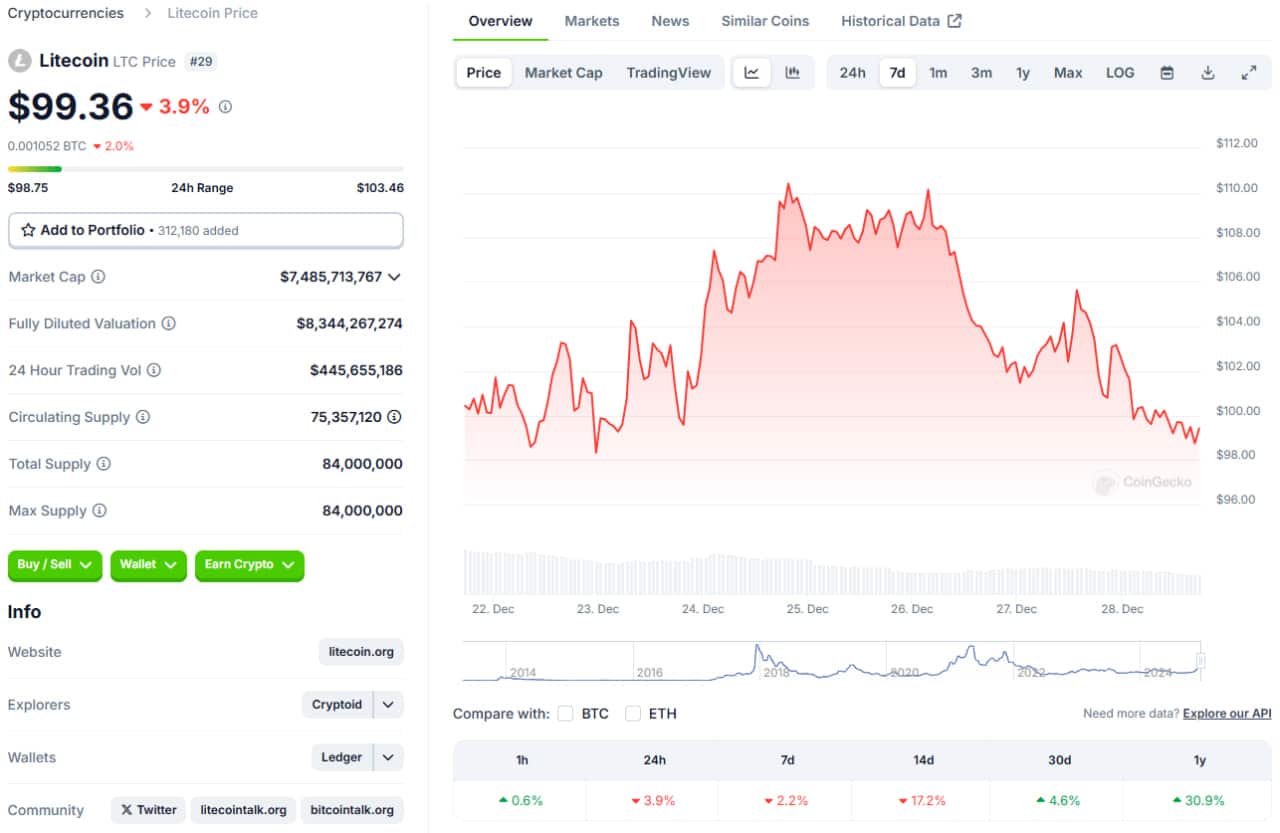Open Earn Crypto dropdown
This screenshot has height=833, width=1280.
(250, 565)
